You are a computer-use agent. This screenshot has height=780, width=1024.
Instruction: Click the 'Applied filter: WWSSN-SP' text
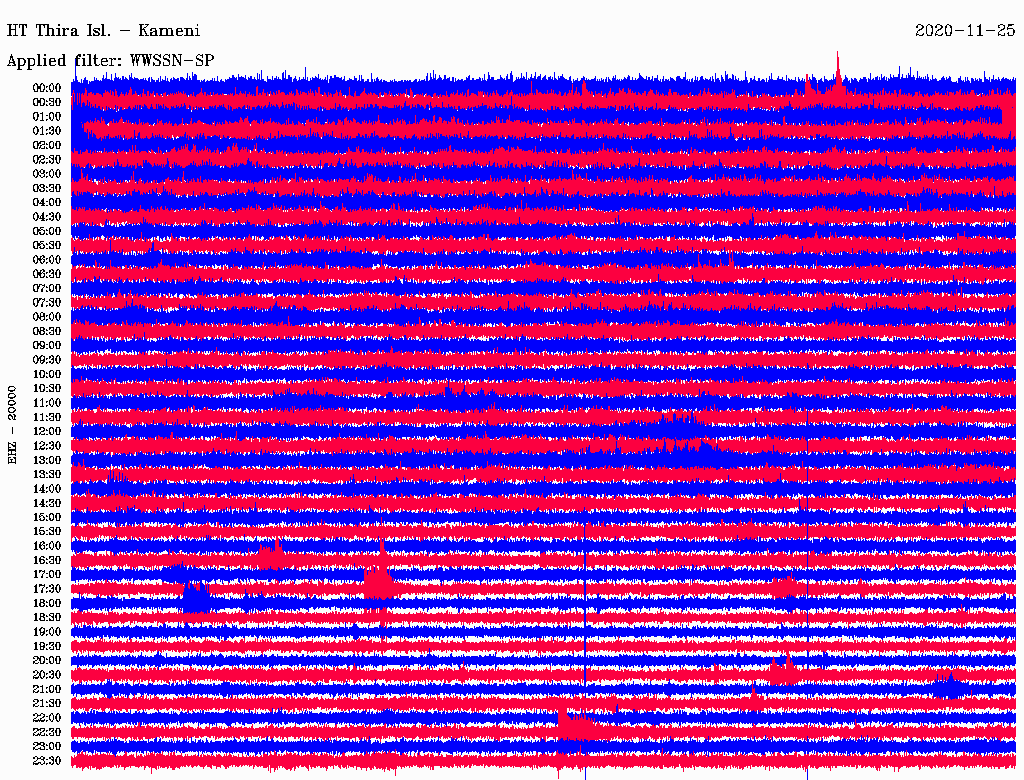tap(110, 61)
